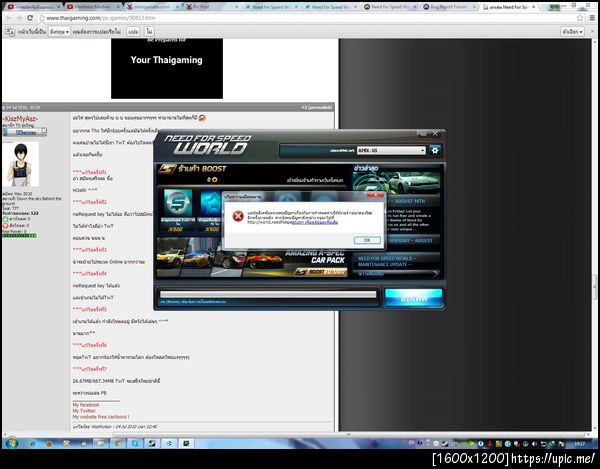Screen dimensions: 600x469
Task: Expand the APEX - US server dropdown
Action: (x=391, y=150)
